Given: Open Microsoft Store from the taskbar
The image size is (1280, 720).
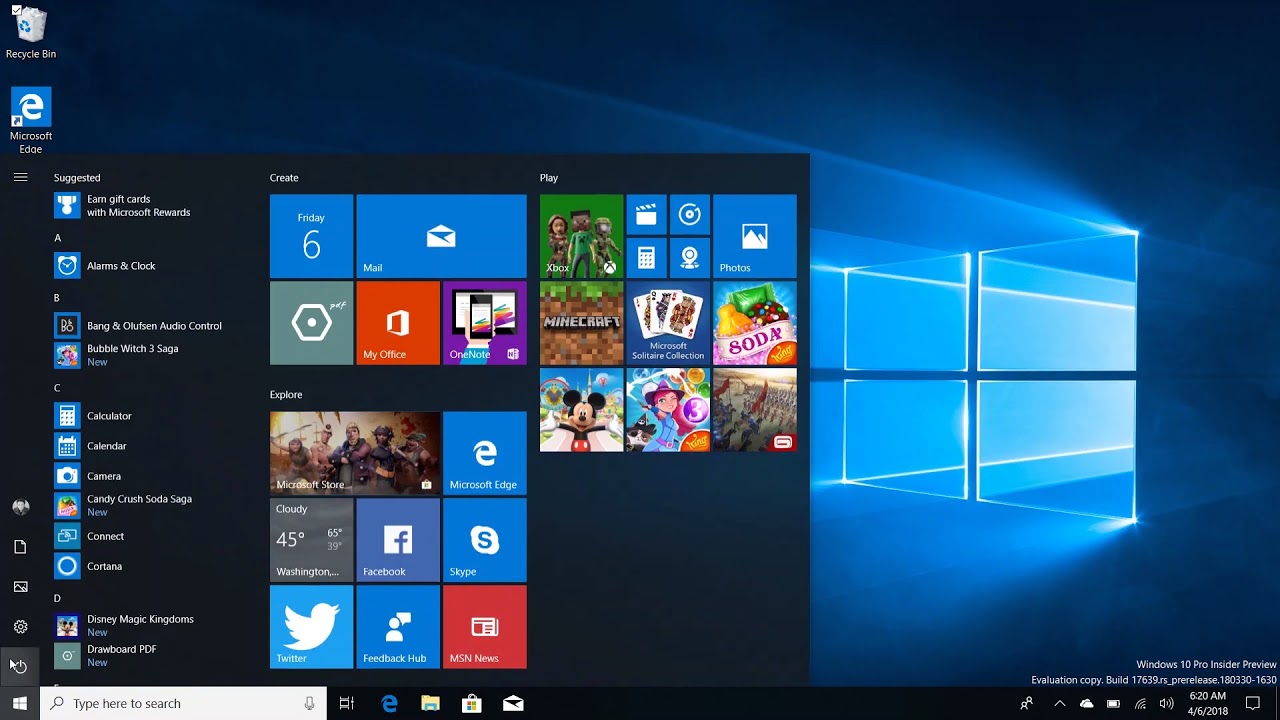Looking at the screenshot, I should [471, 703].
